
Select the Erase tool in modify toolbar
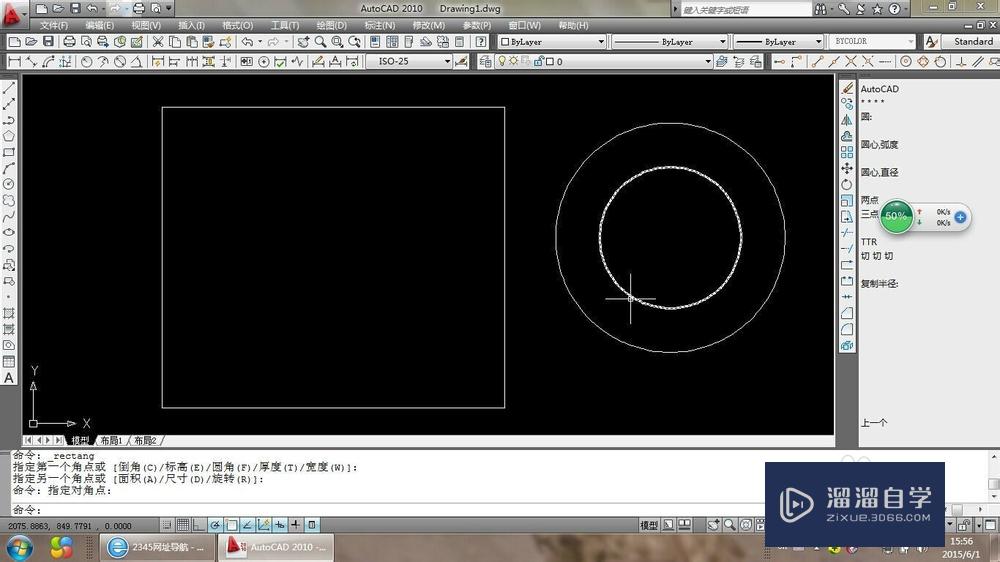point(847,88)
